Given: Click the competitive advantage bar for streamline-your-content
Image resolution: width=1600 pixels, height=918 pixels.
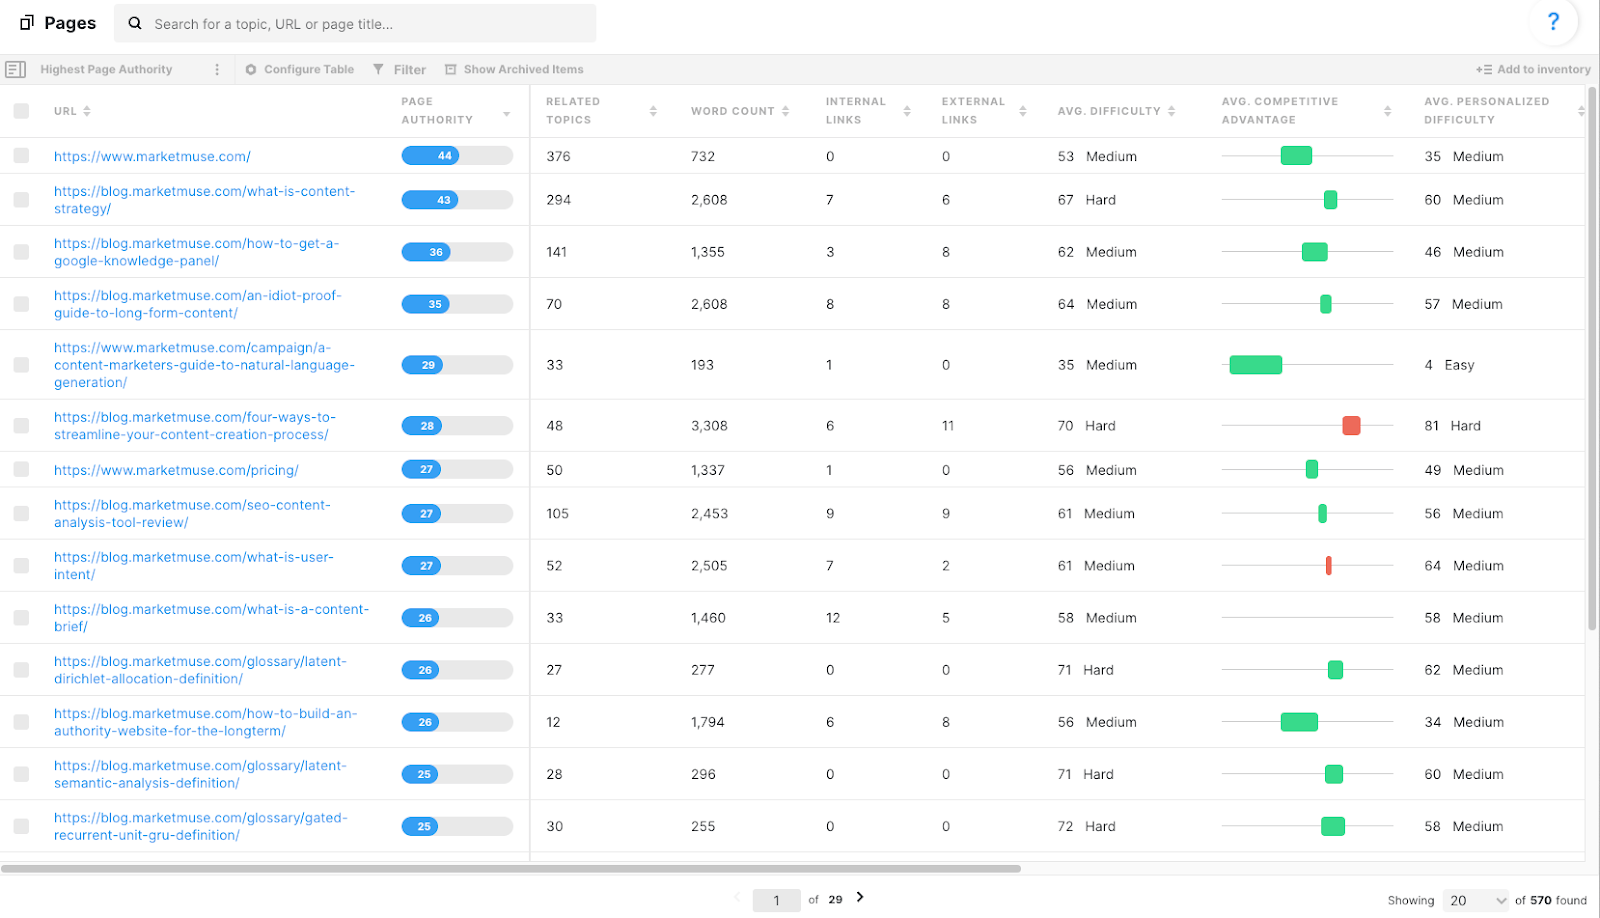Looking at the screenshot, I should point(1351,425).
